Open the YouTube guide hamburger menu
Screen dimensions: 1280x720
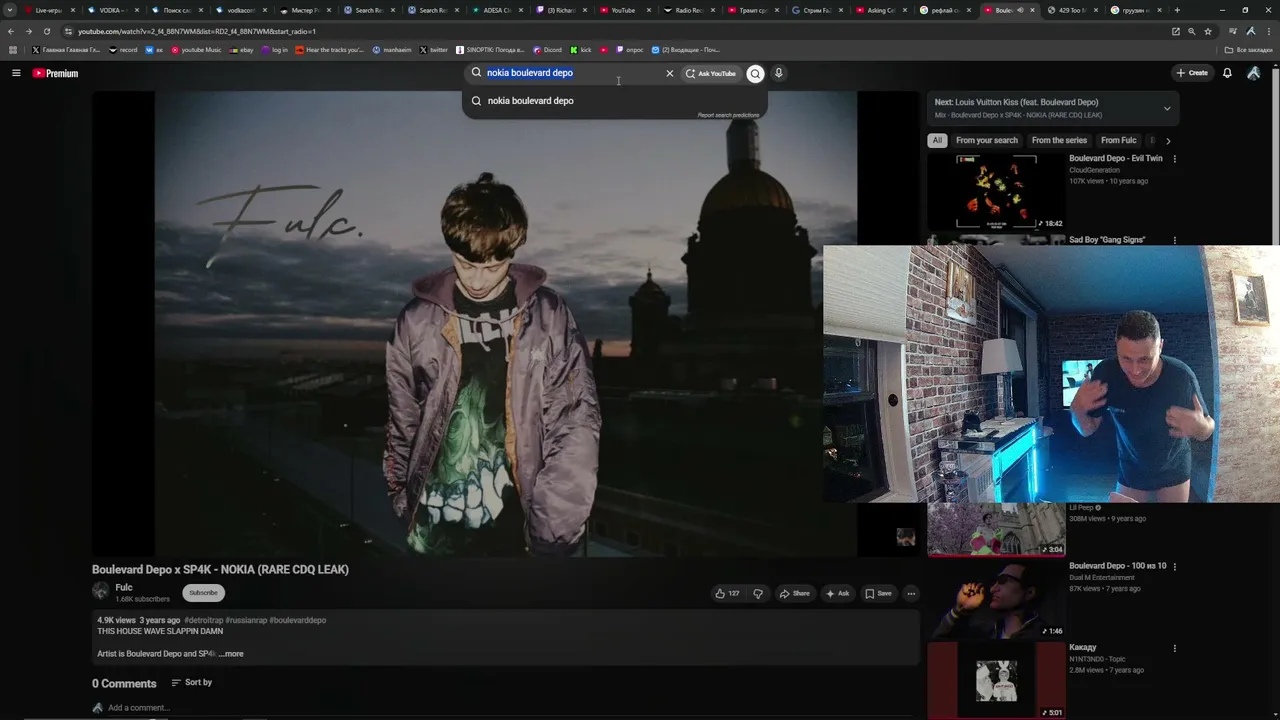pos(16,73)
